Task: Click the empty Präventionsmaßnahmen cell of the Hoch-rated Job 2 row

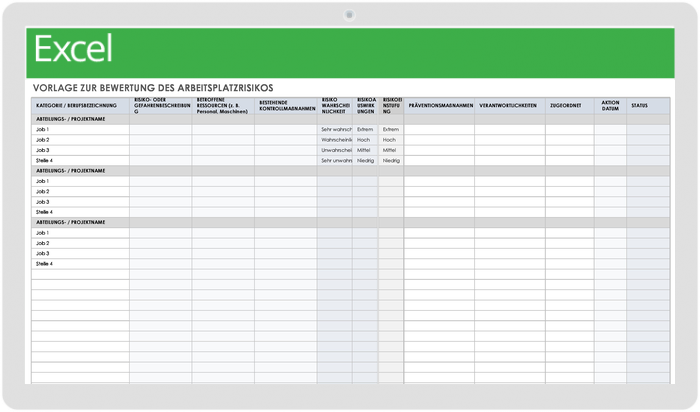Action: (439, 140)
